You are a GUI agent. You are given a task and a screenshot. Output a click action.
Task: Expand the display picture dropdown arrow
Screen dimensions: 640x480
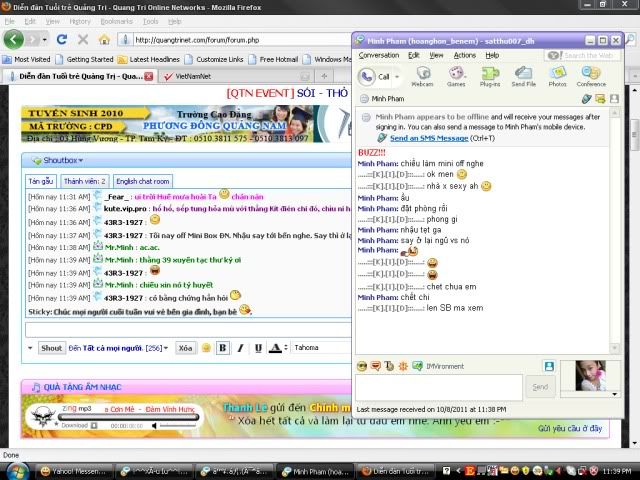[x=614, y=394]
